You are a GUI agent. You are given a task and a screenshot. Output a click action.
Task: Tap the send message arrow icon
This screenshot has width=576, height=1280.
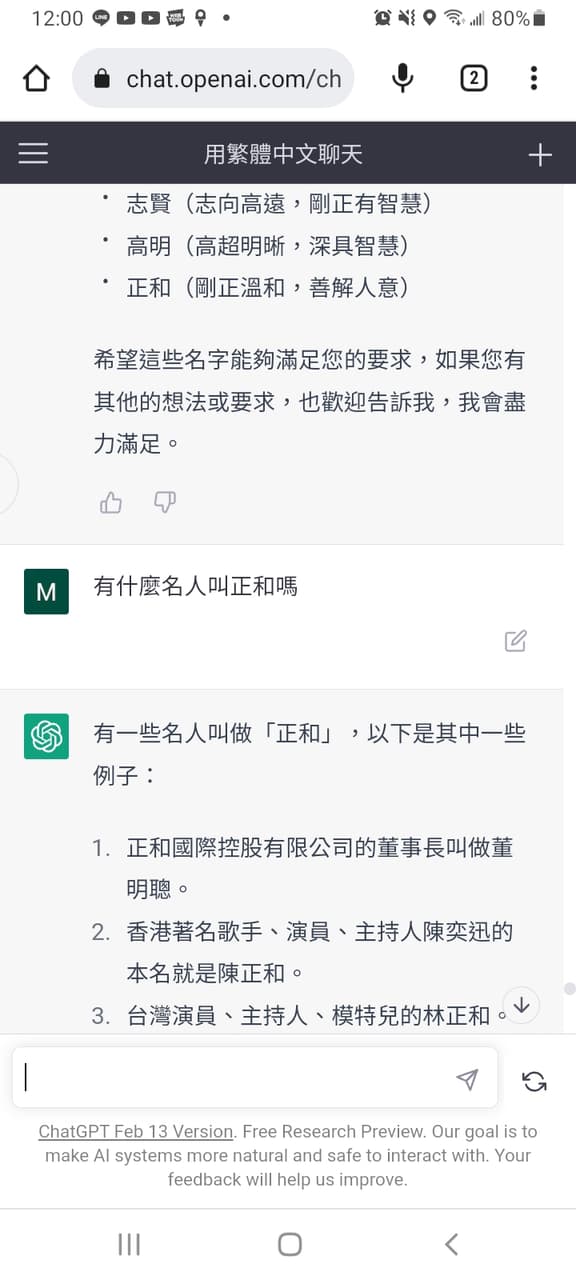(x=467, y=1080)
